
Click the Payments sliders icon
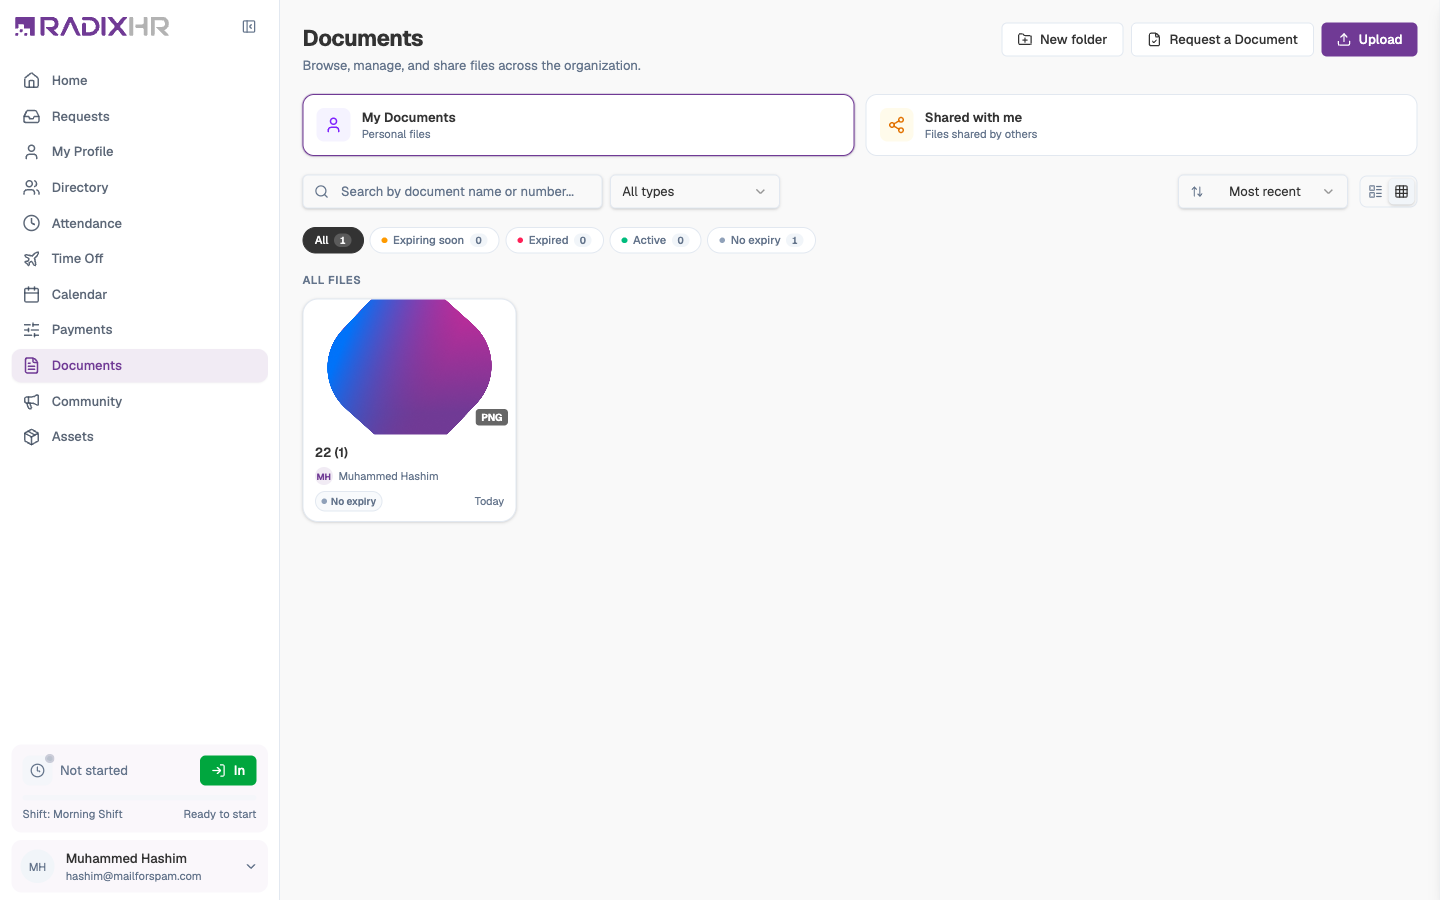pyautogui.click(x=32, y=330)
